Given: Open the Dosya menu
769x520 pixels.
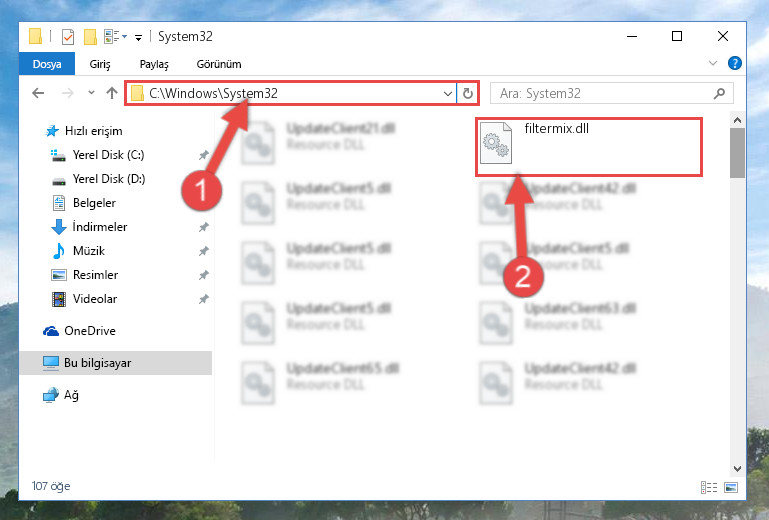Looking at the screenshot, I should (47, 64).
